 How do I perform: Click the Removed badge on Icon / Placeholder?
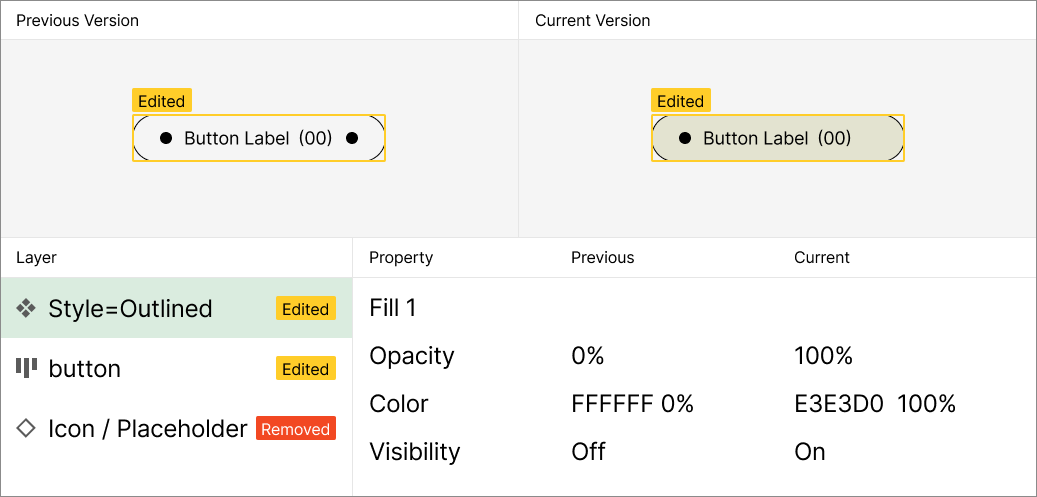(295, 429)
